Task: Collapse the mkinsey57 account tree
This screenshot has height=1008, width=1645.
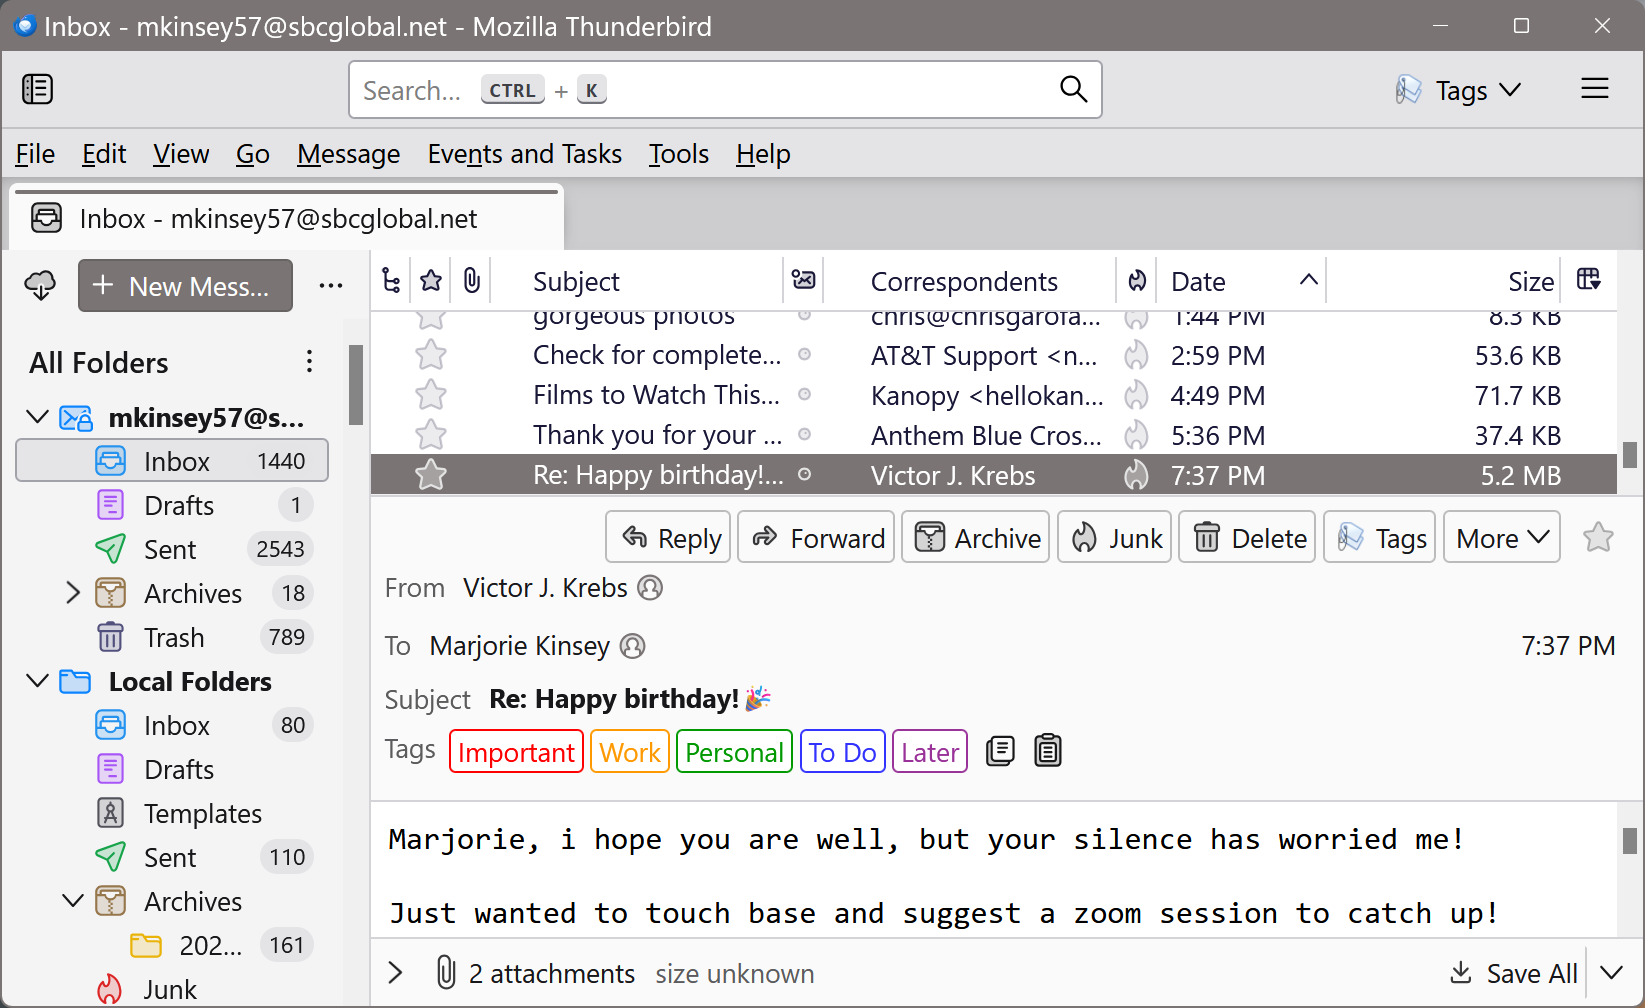Action: point(38,417)
